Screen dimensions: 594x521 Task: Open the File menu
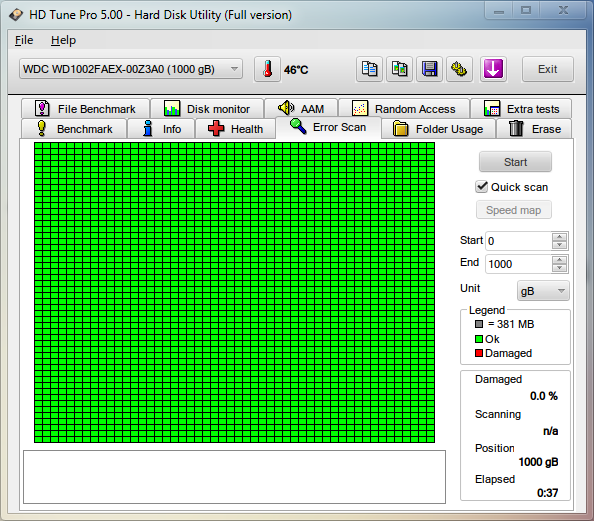coord(24,40)
